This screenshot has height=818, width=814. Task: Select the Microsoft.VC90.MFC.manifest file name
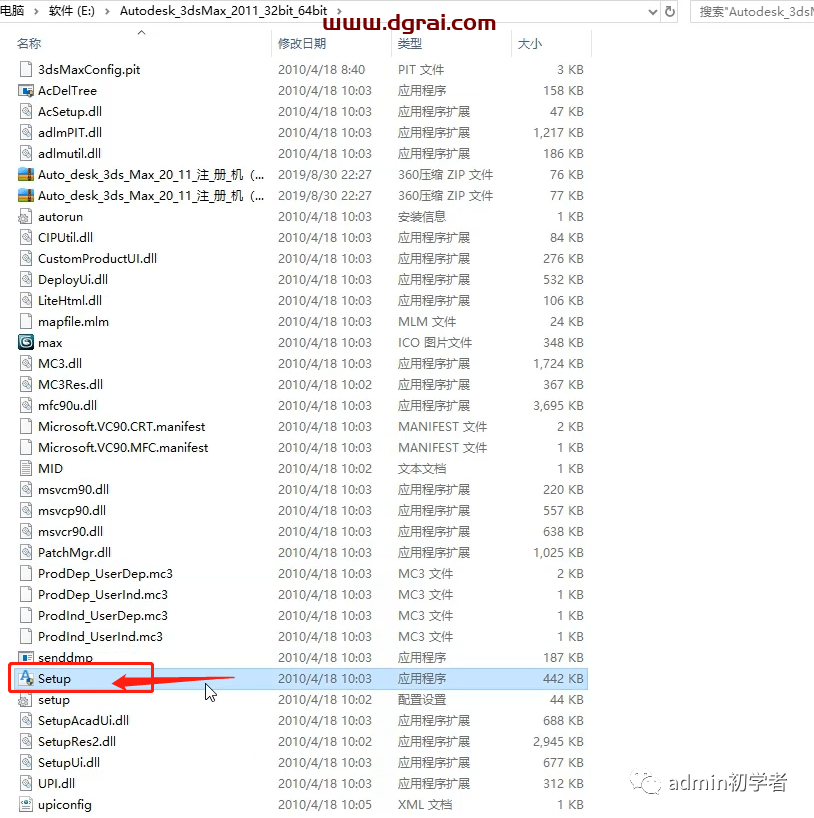(x=123, y=448)
